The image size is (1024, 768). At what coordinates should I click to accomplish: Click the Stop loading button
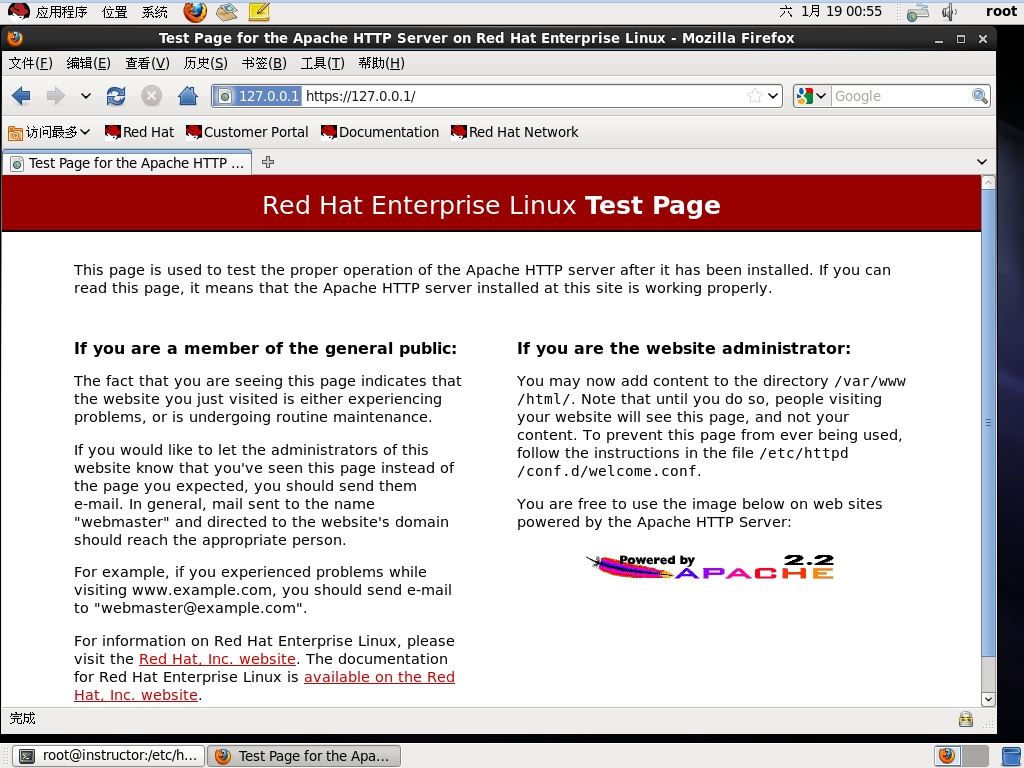point(151,97)
